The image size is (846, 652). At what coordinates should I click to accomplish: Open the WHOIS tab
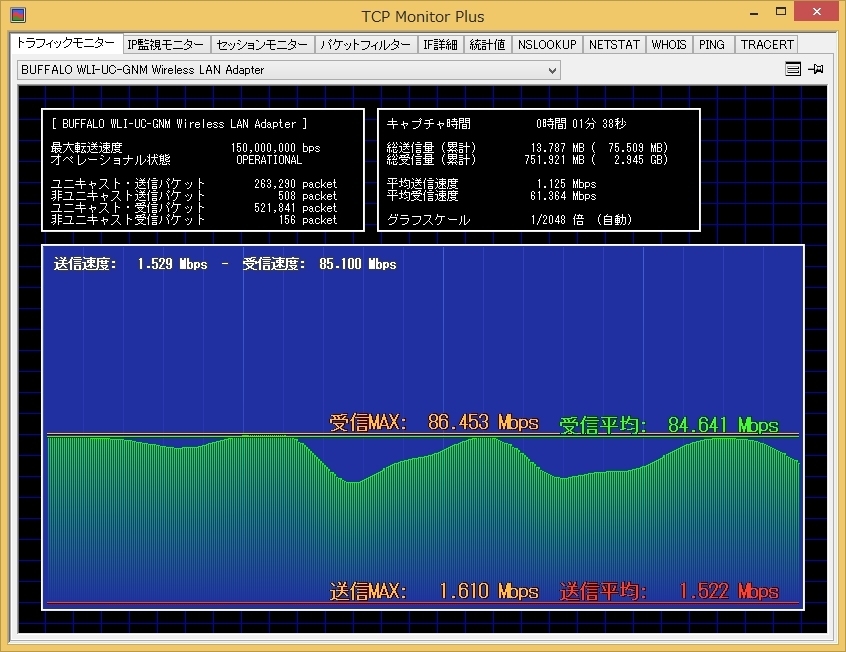tap(669, 45)
